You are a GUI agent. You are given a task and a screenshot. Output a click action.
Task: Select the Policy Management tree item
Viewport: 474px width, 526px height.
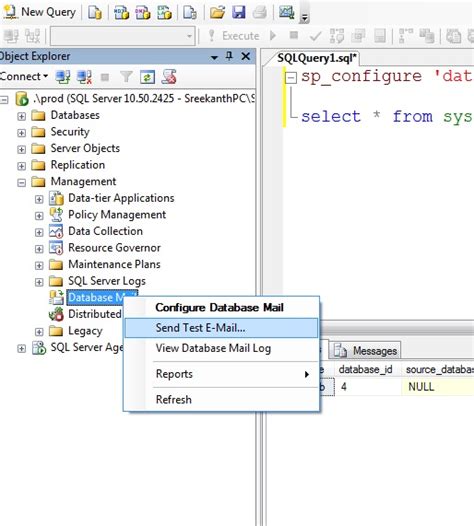117,214
